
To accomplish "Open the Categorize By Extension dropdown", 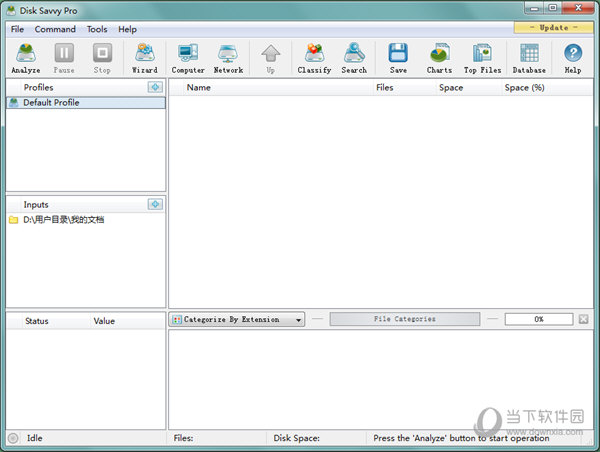I will coord(236,319).
